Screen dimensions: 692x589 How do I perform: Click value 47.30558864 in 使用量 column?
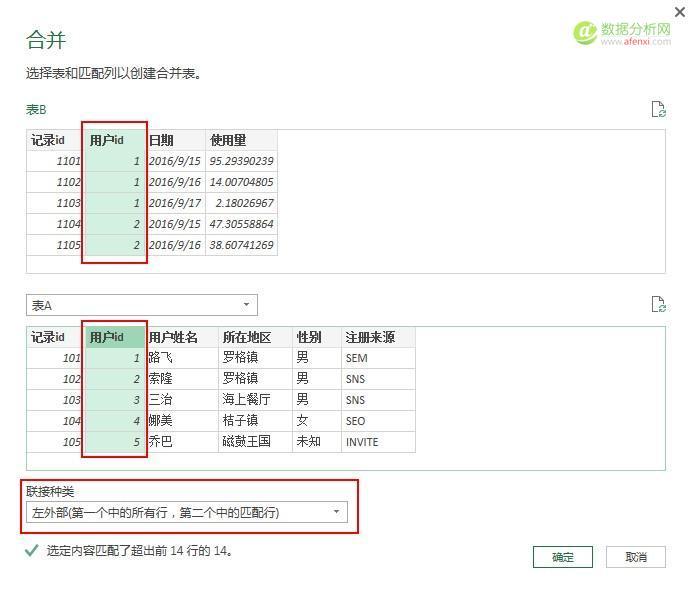pyautogui.click(x=241, y=224)
